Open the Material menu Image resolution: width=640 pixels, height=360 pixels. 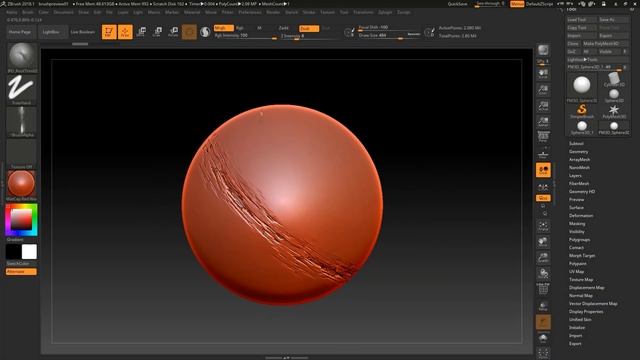pyautogui.click(x=192, y=12)
